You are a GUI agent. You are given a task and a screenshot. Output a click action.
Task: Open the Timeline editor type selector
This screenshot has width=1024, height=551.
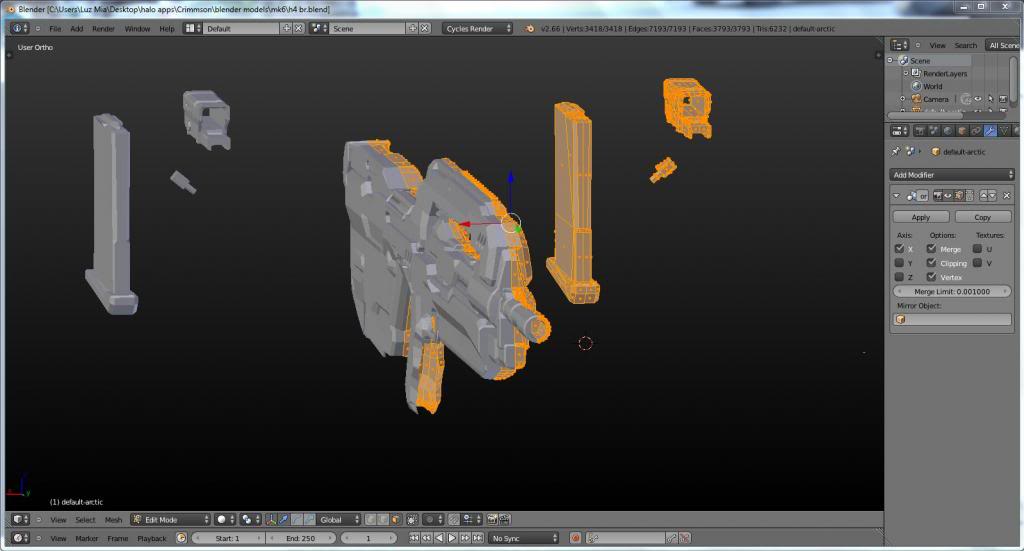(x=21, y=538)
